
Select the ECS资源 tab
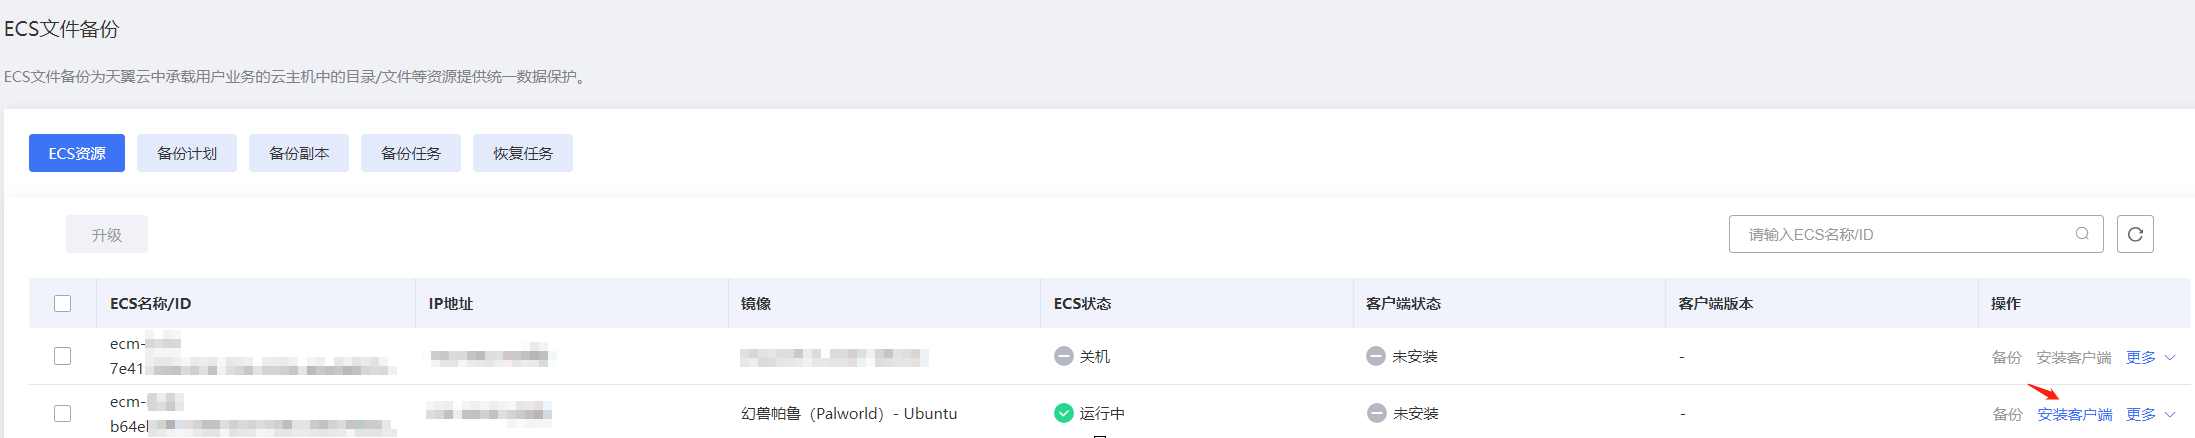[77, 153]
